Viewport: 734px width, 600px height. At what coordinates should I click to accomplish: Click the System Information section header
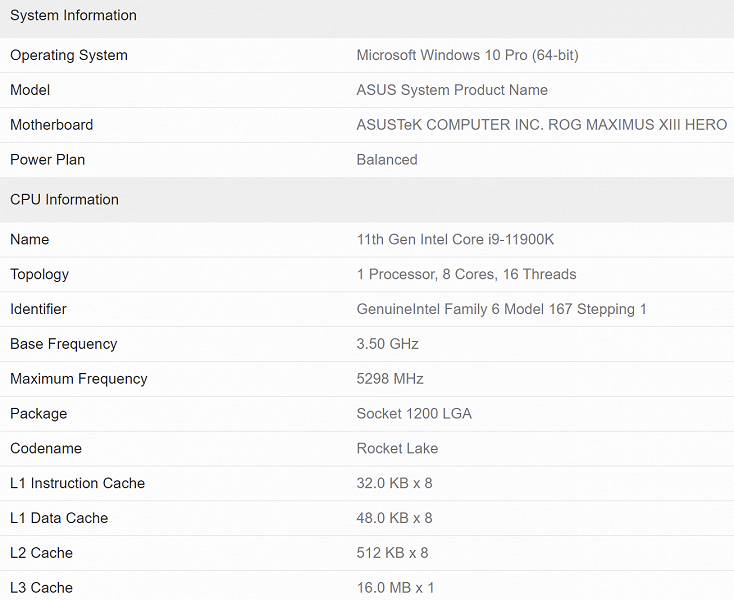point(73,16)
